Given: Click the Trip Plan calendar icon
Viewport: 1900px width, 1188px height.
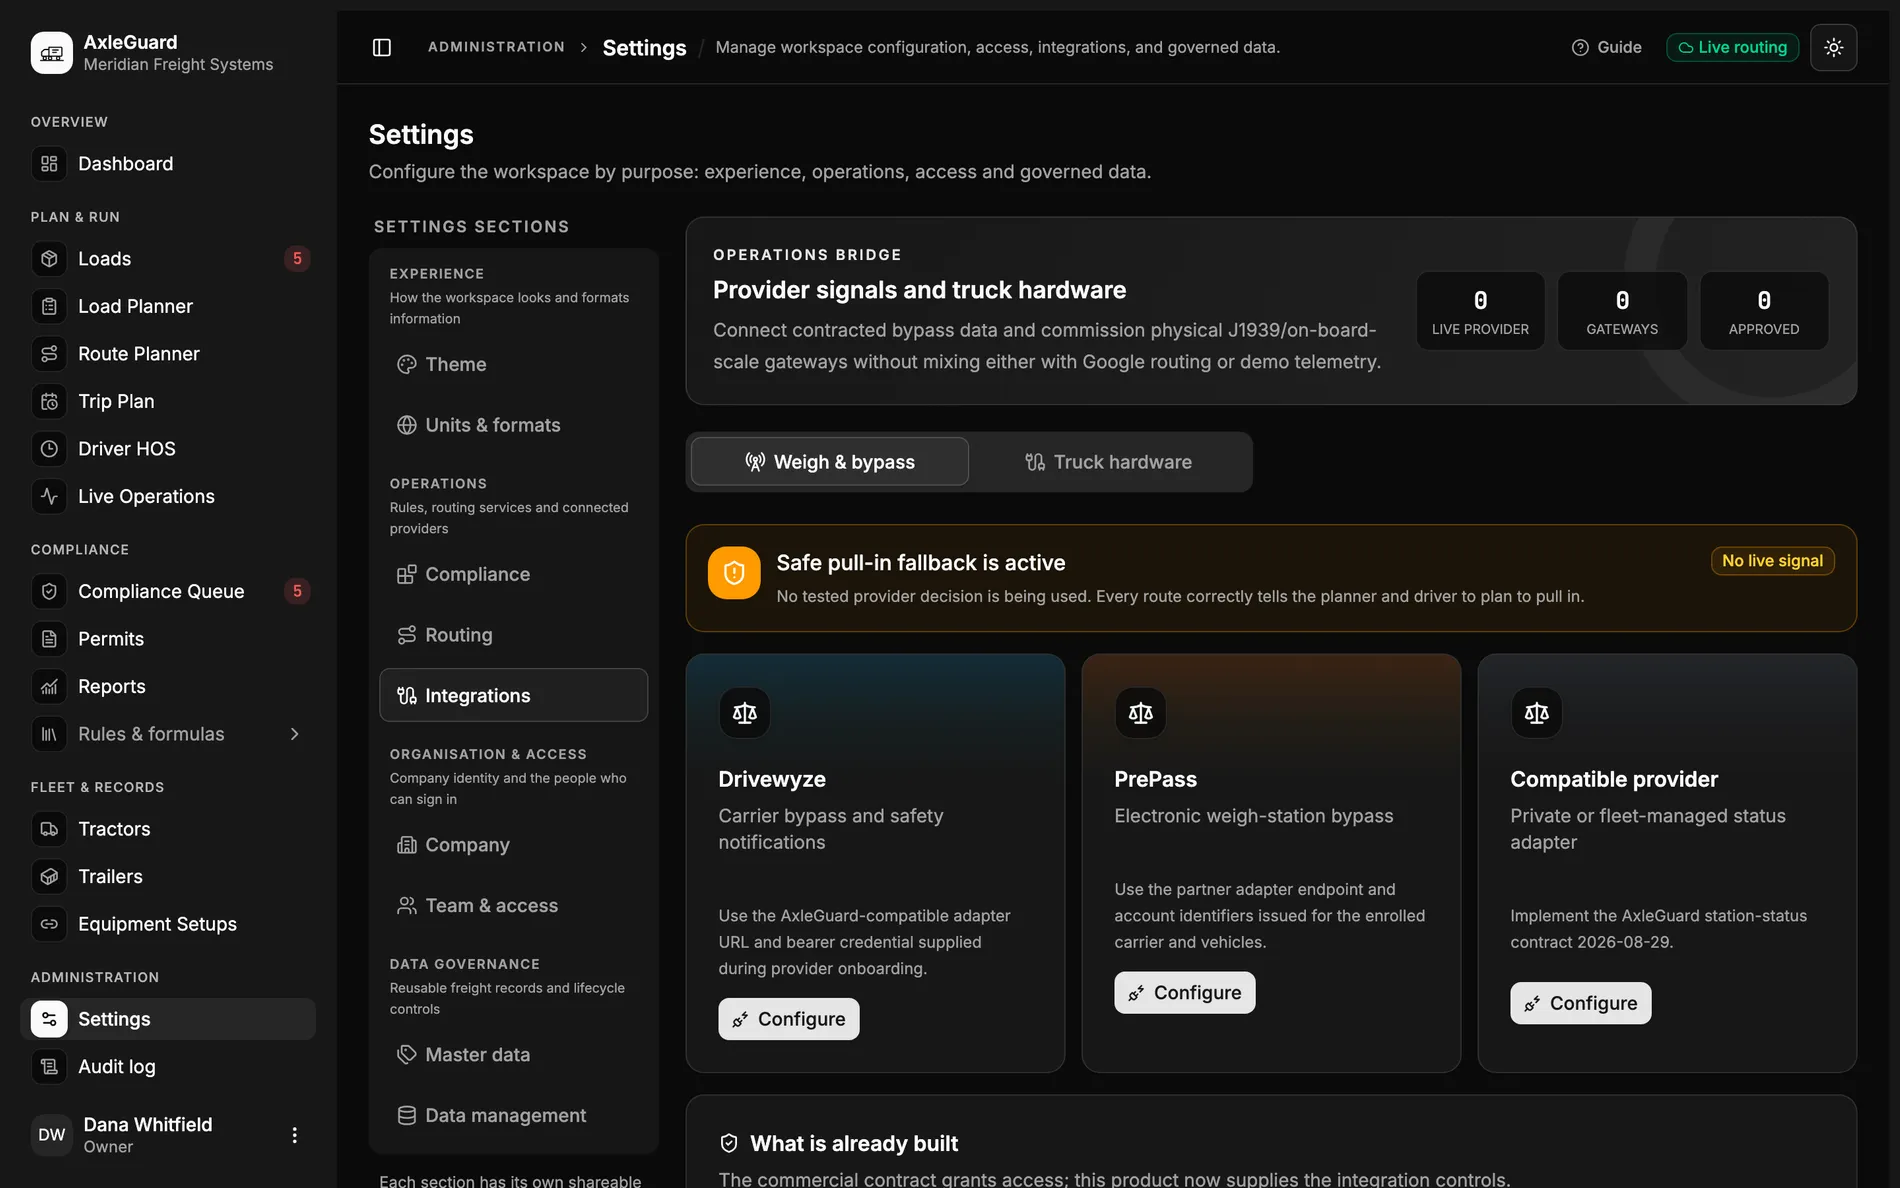Looking at the screenshot, I should point(49,401).
